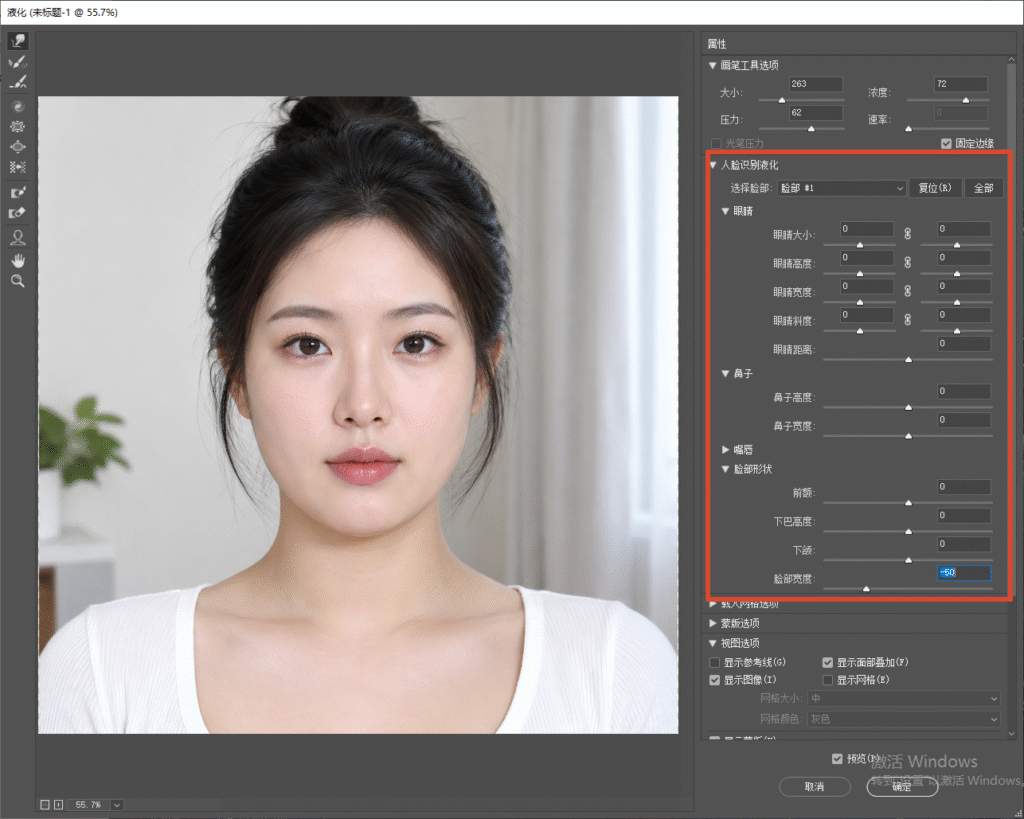Click the 鼻子宽度 slider handle

point(908,436)
